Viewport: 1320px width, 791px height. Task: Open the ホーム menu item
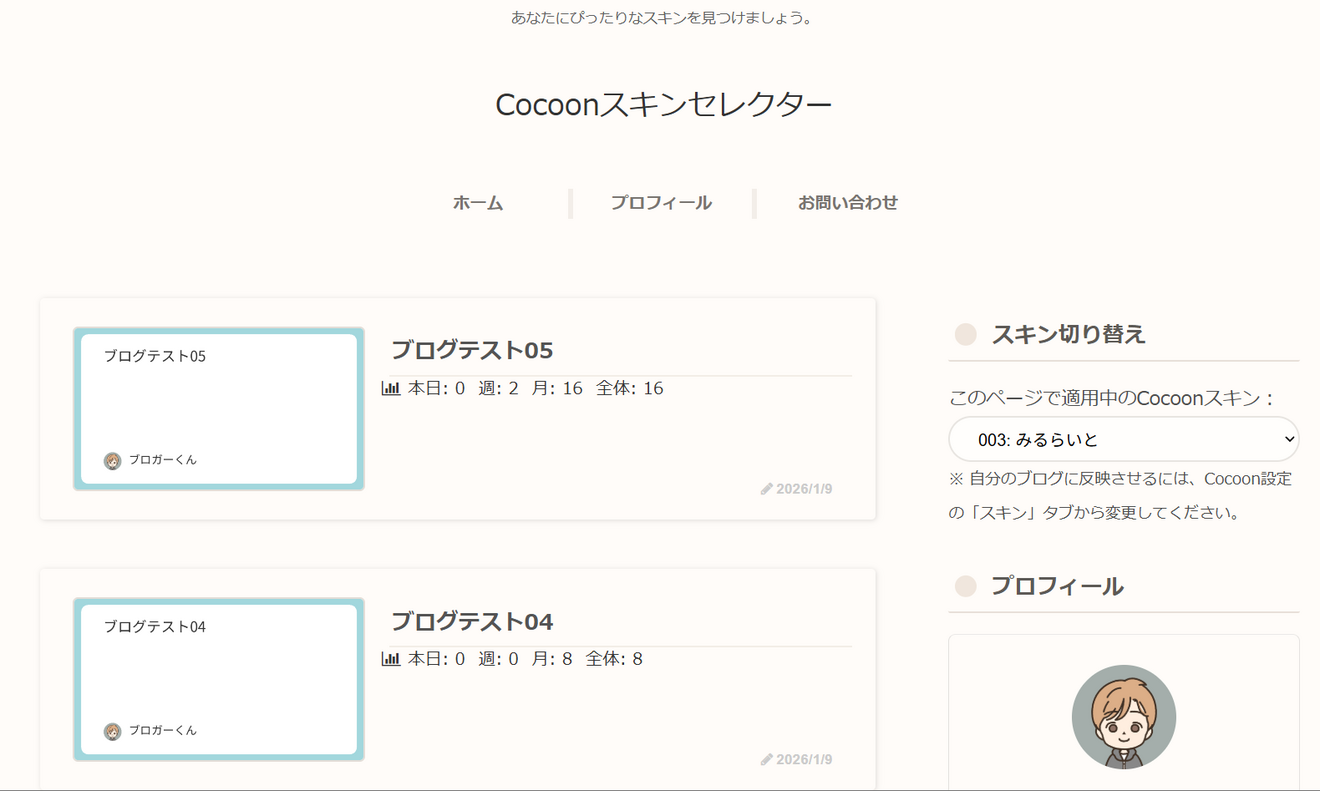(478, 203)
